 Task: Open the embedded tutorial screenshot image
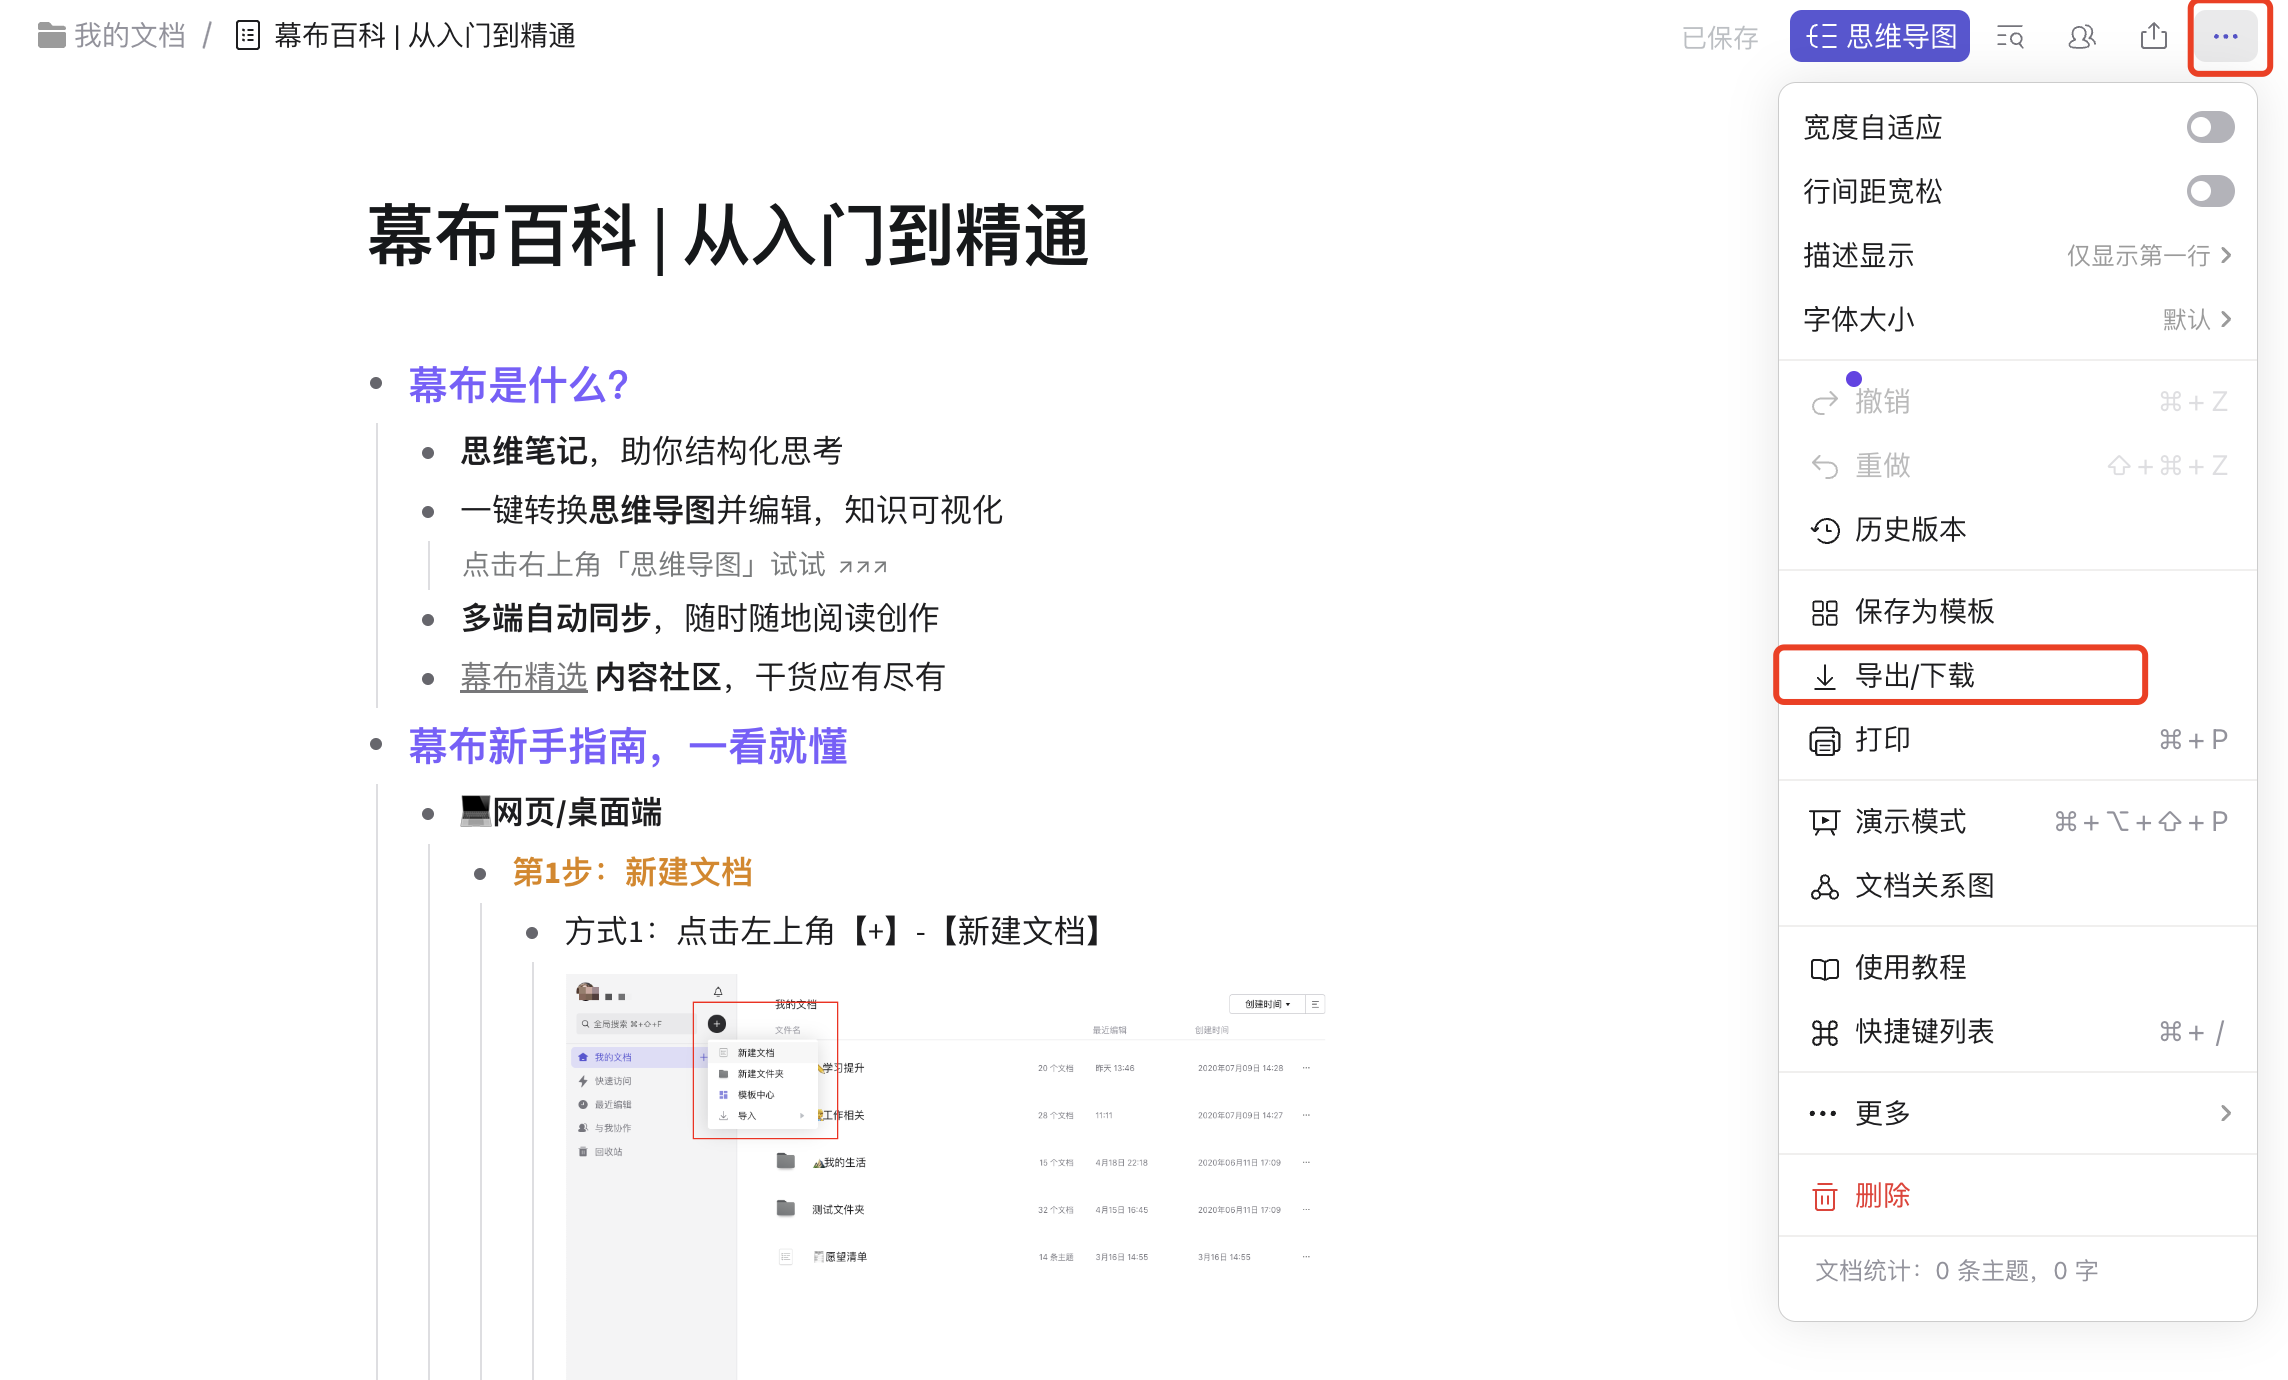(946, 1176)
